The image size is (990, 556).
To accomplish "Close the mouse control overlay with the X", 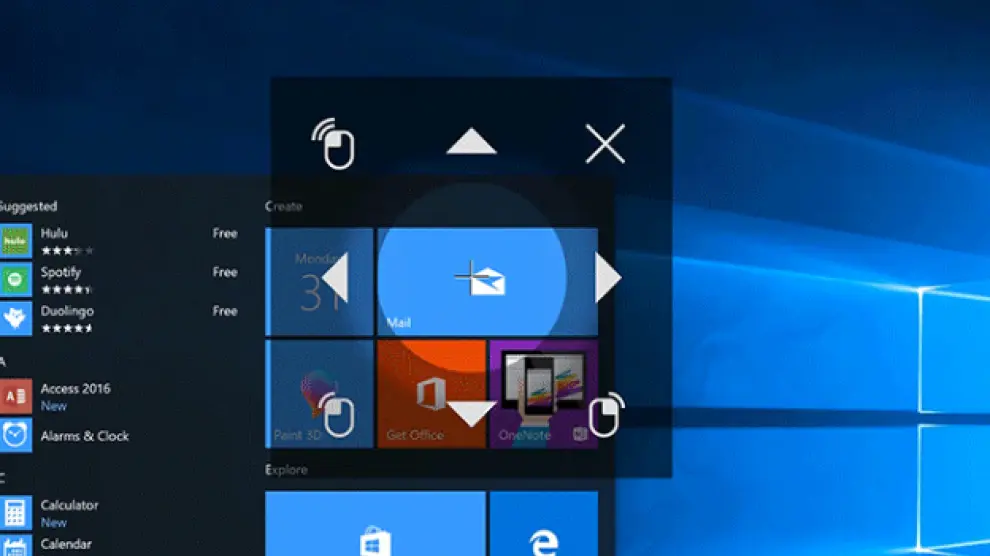I will click(x=605, y=144).
